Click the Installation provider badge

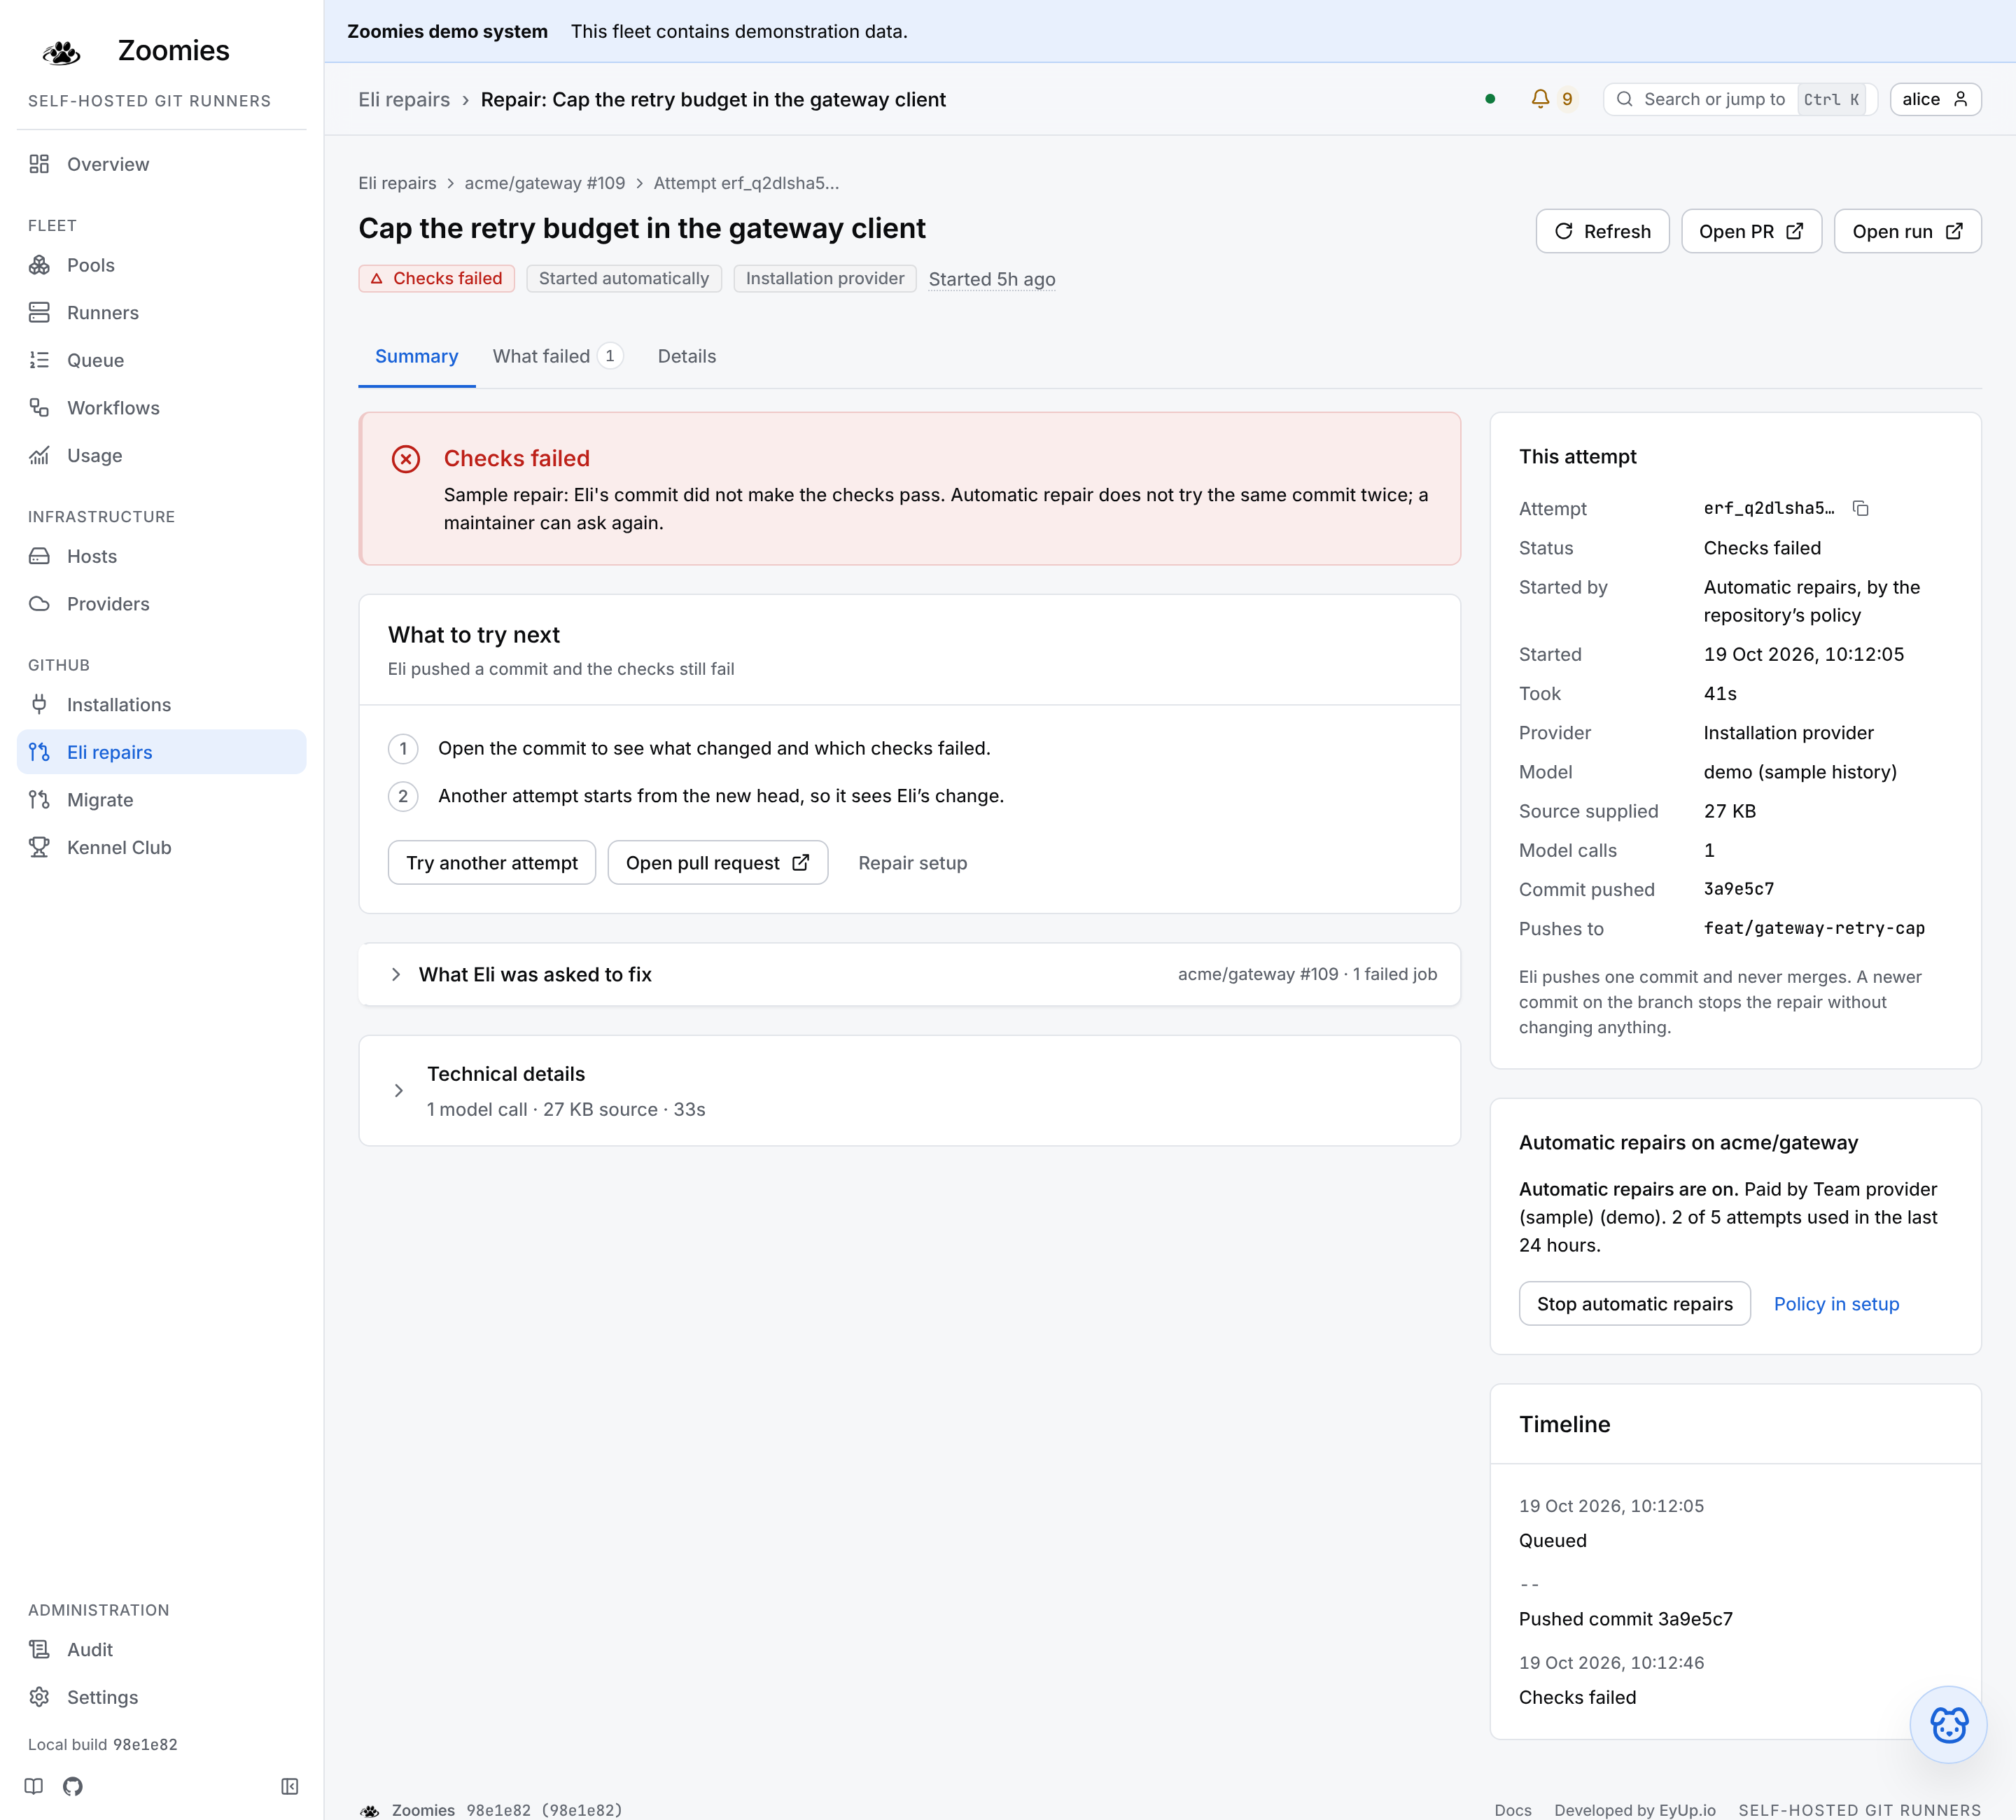[x=825, y=279]
